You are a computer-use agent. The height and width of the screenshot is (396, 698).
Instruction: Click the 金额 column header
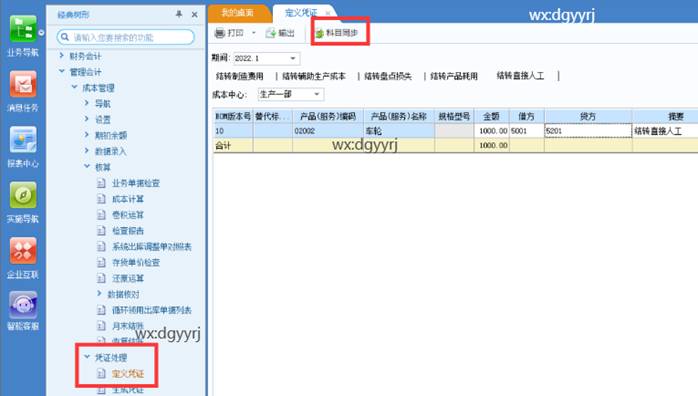click(x=491, y=117)
